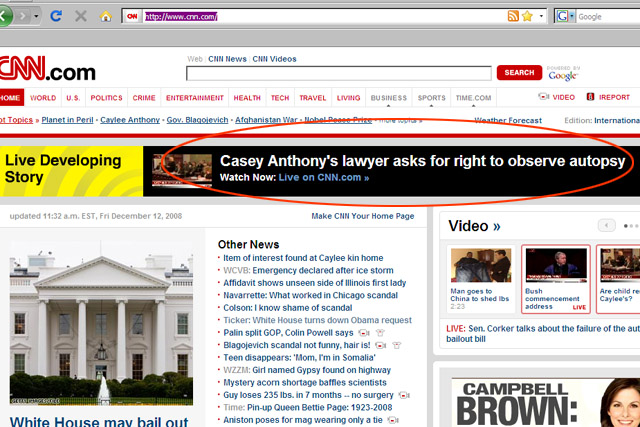Expand the BUSINESS external site menu
The width and height of the screenshot is (640, 427).
tap(389, 98)
